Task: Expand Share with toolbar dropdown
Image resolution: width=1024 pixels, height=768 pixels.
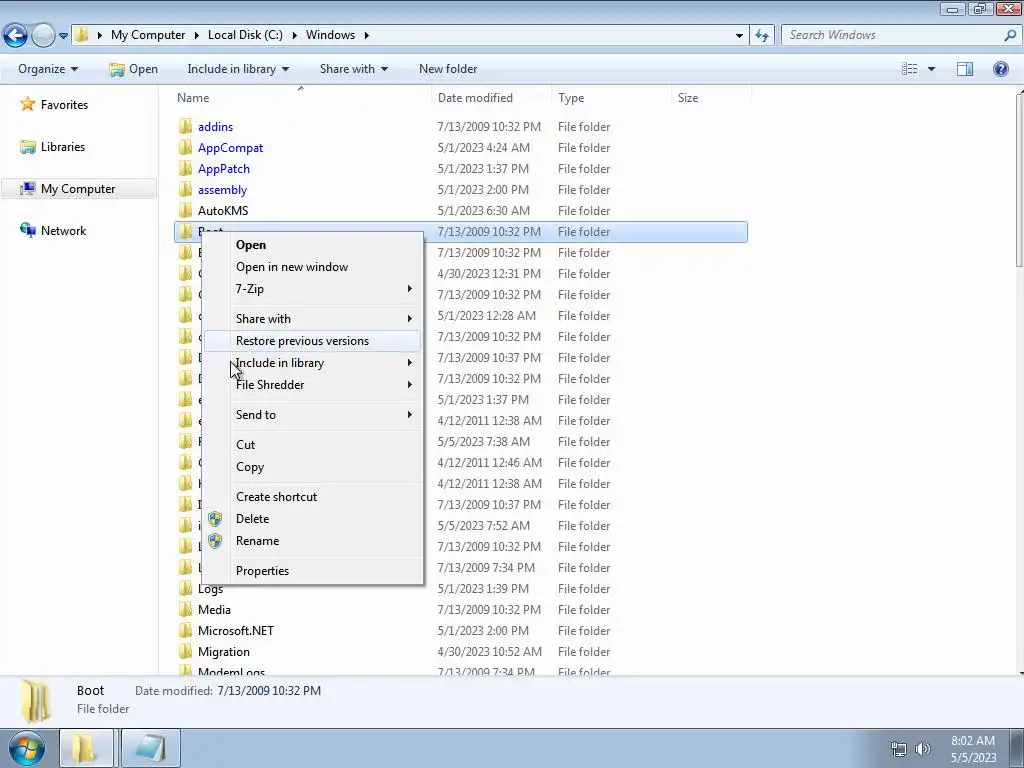Action: click(x=353, y=69)
